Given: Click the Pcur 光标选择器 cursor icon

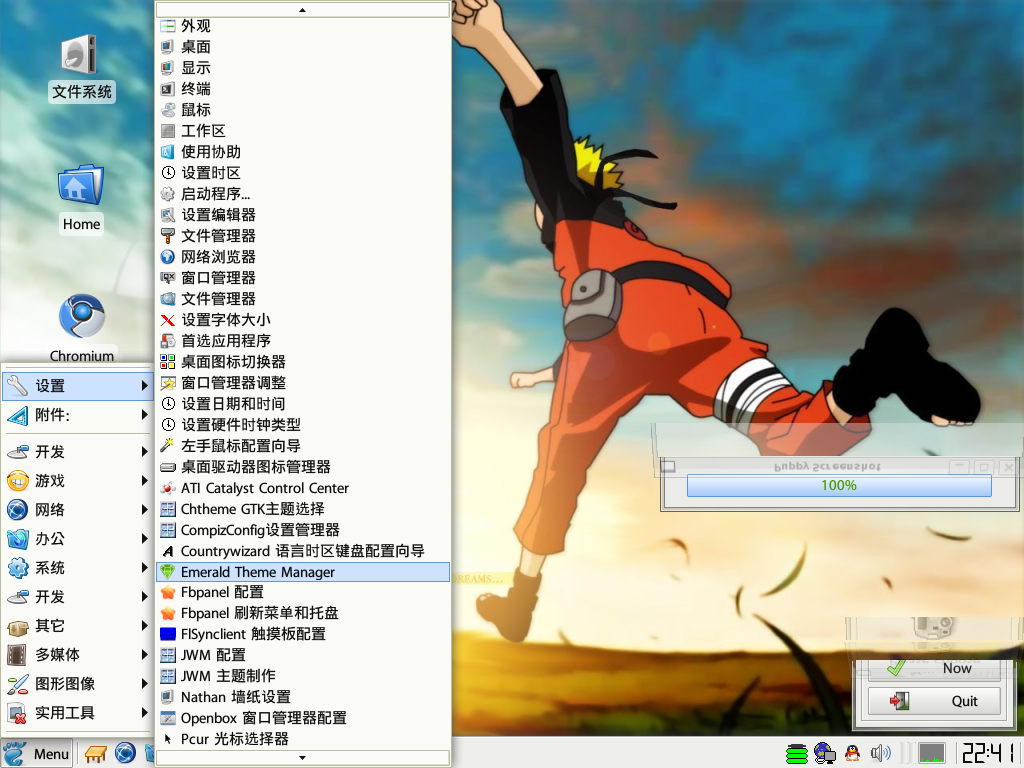Looking at the screenshot, I should point(168,739).
